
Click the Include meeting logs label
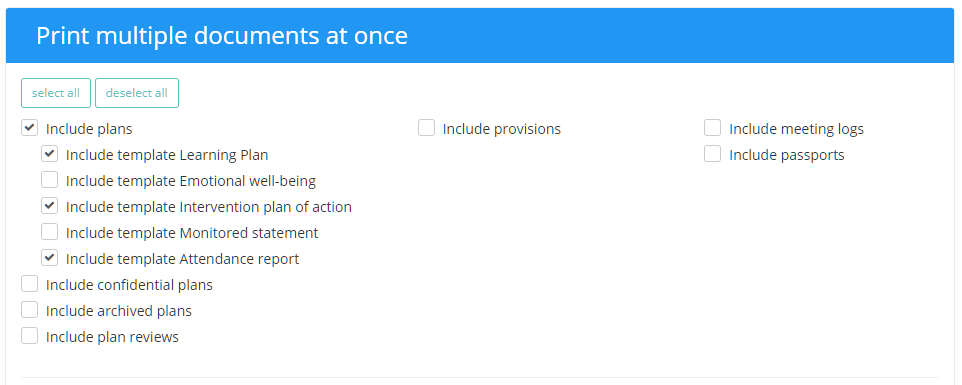coord(796,129)
